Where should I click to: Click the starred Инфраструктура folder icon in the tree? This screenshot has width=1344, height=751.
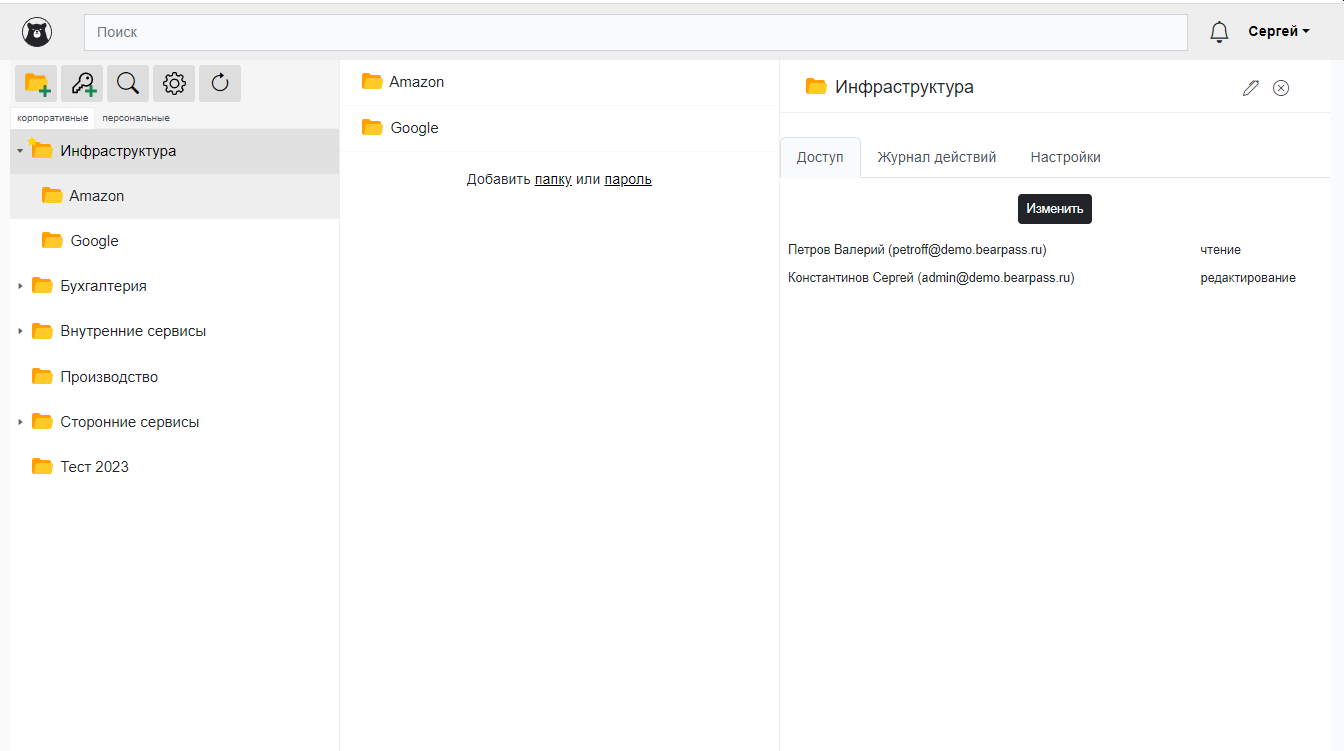click(x=41, y=150)
